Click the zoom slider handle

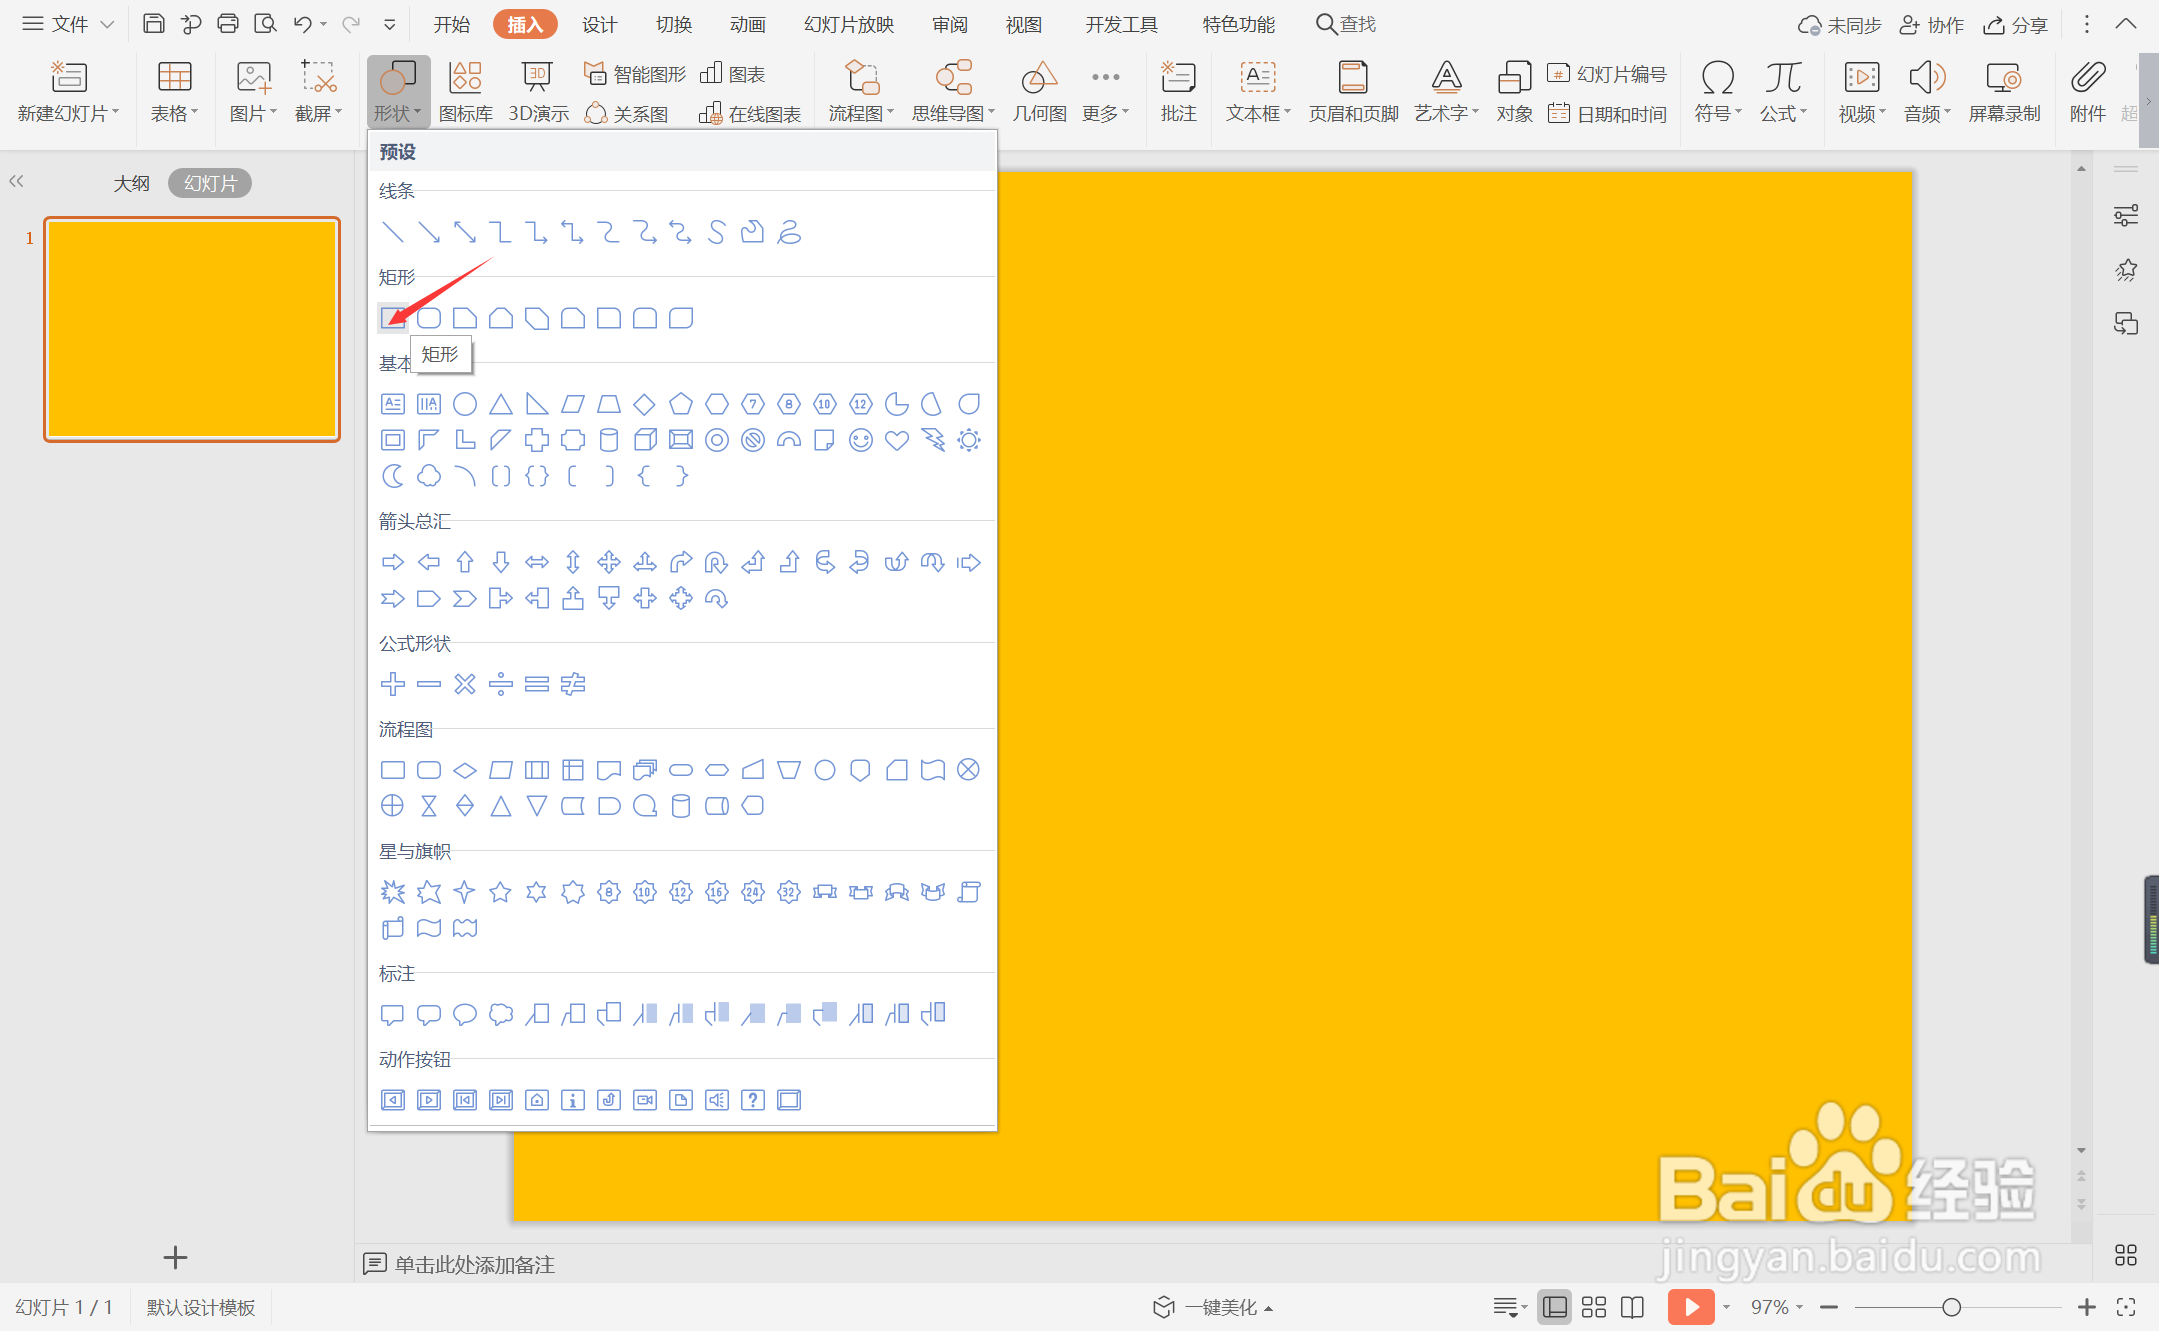click(x=1951, y=1307)
